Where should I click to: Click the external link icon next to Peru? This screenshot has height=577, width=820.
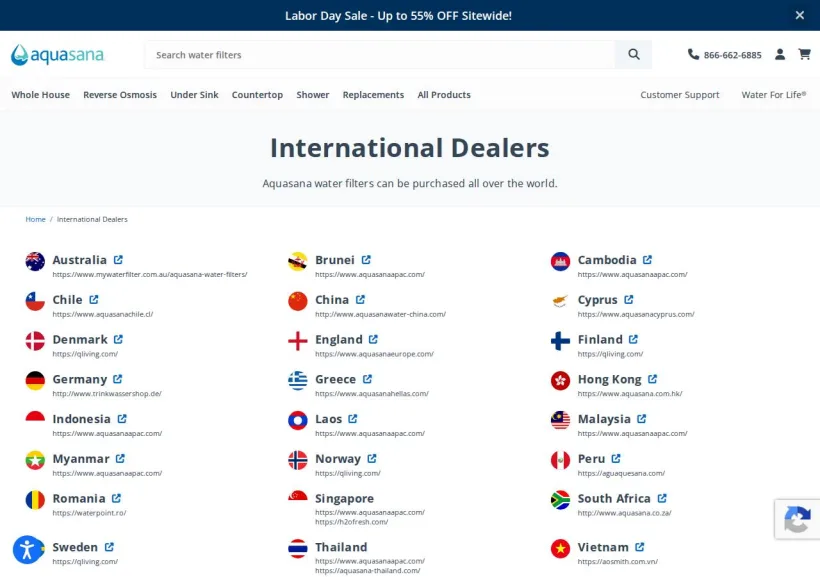(x=616, y=458)
